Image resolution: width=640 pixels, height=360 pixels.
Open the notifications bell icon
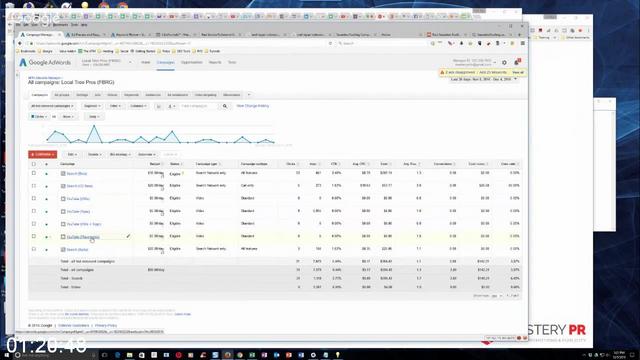517,62
